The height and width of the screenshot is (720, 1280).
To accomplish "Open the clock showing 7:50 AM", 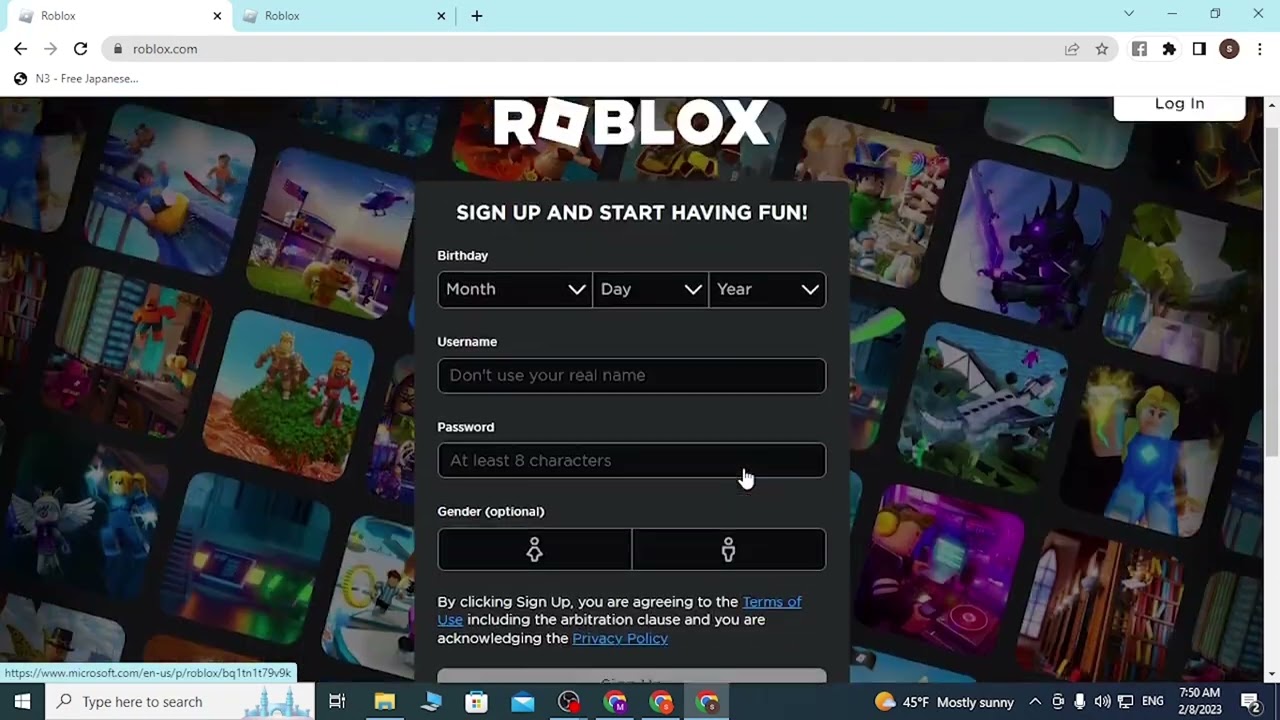I will (1199, 701).
